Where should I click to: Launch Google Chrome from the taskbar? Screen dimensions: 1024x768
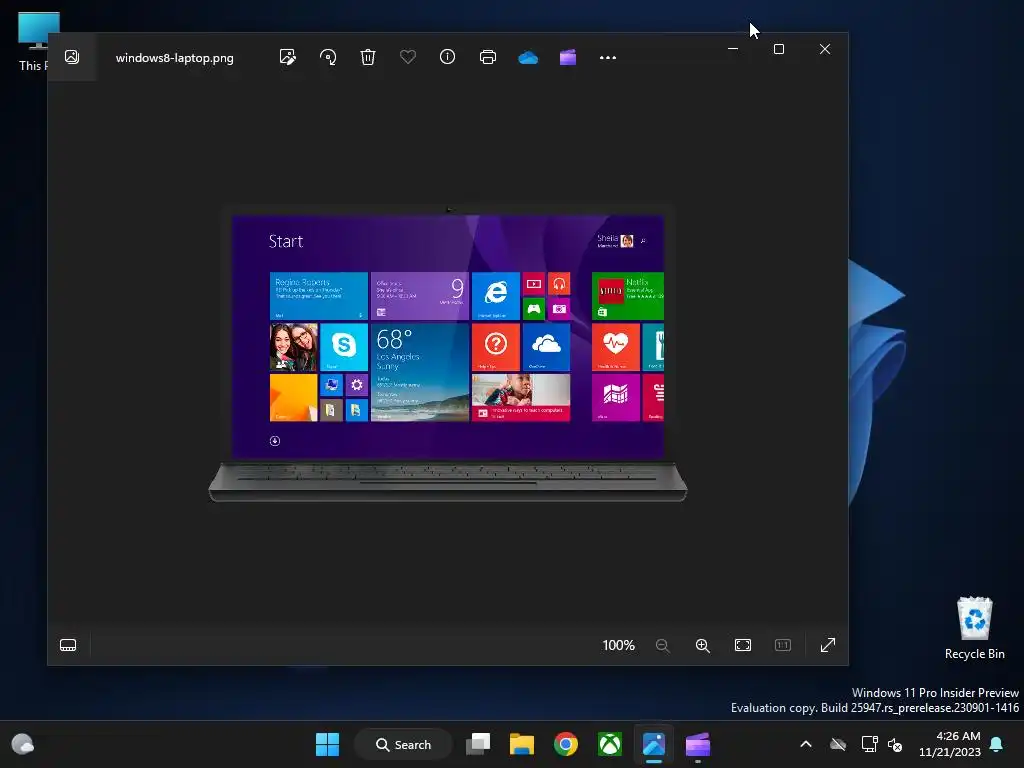tap(566, 744)
